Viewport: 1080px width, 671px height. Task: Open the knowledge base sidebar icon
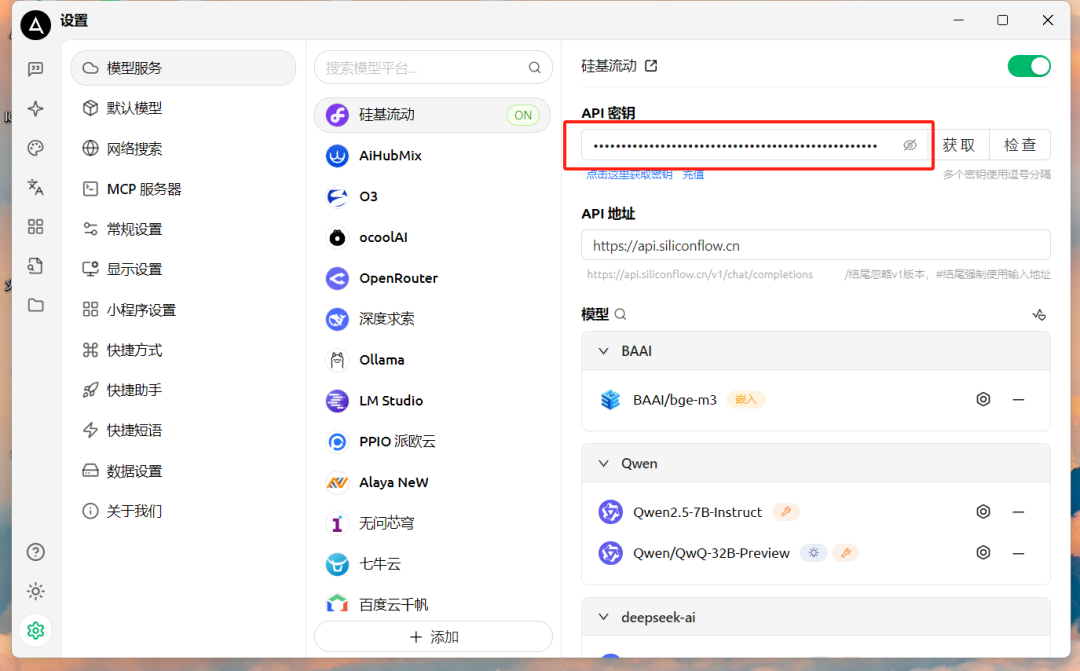tap(36, 266)
